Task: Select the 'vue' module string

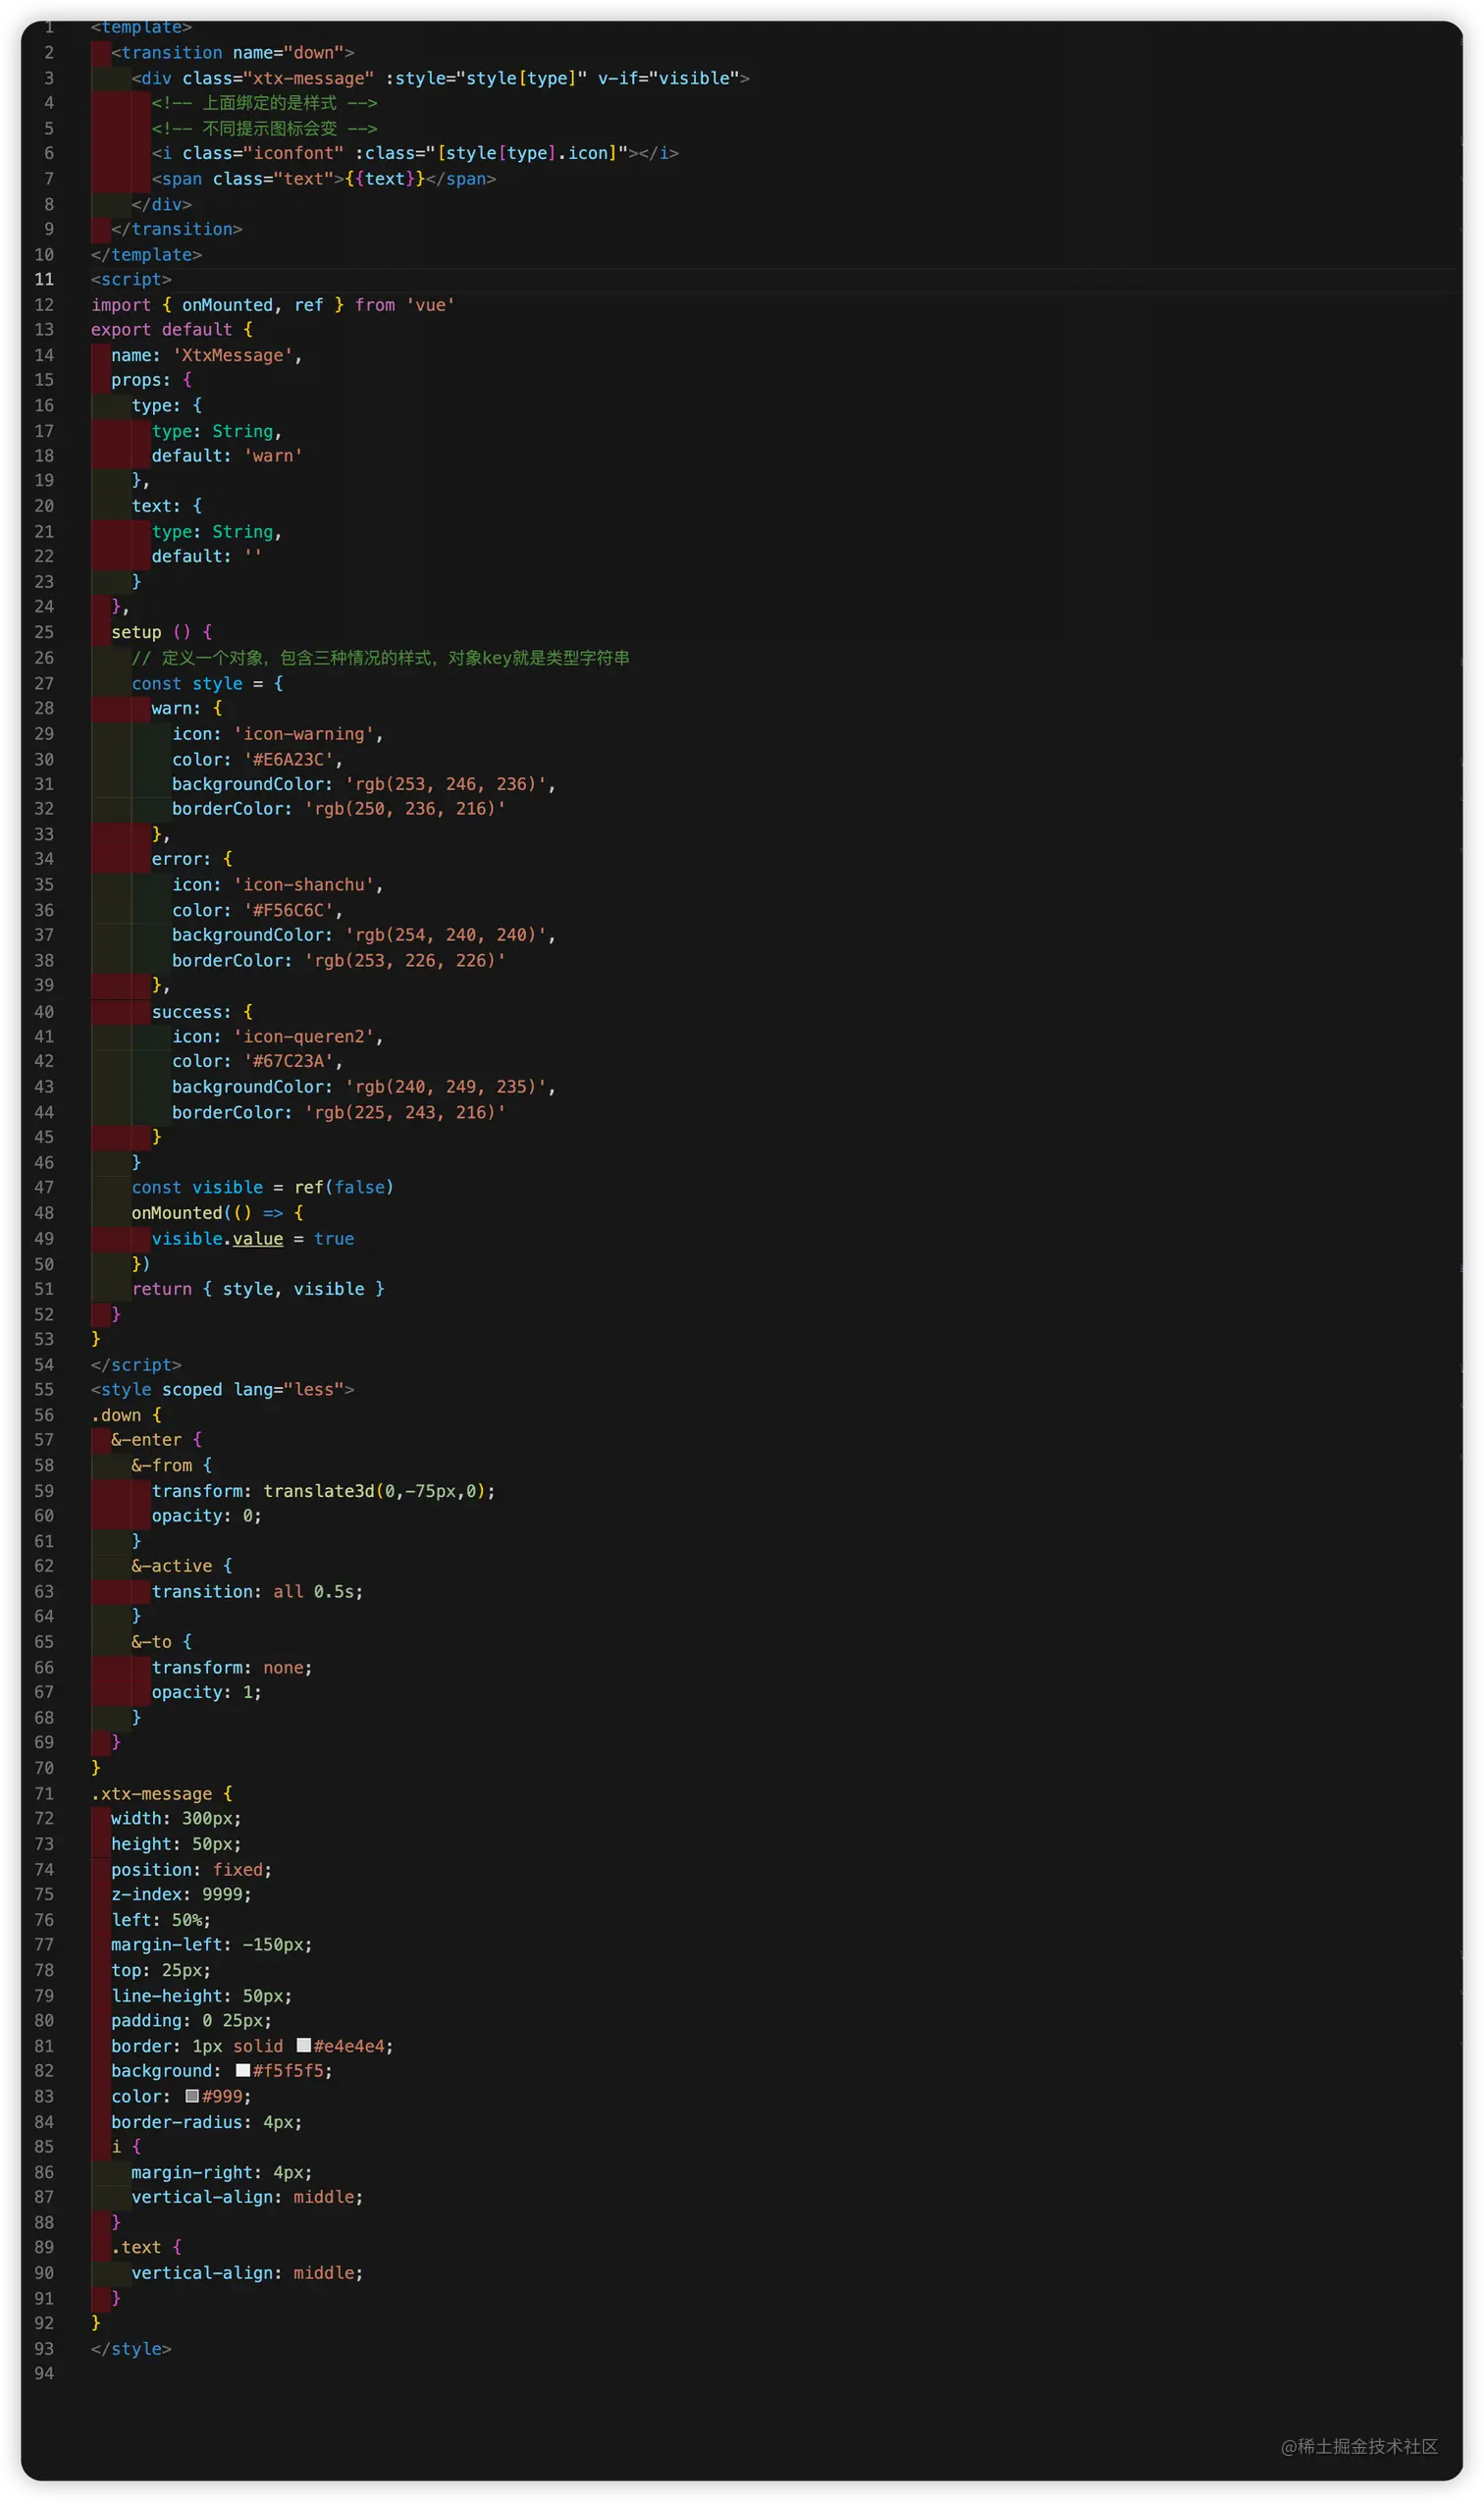Action: tap(431, 305)
